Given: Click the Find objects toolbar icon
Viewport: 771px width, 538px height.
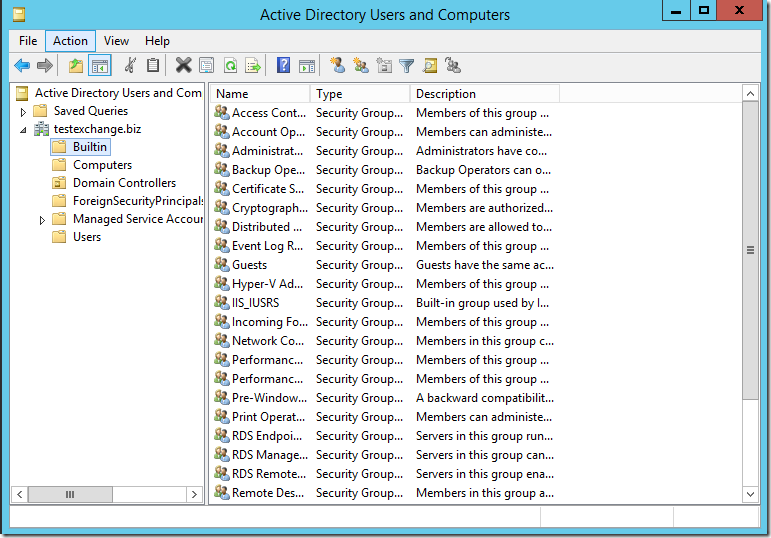Looking at the screenshot, I should coord(430,65).
